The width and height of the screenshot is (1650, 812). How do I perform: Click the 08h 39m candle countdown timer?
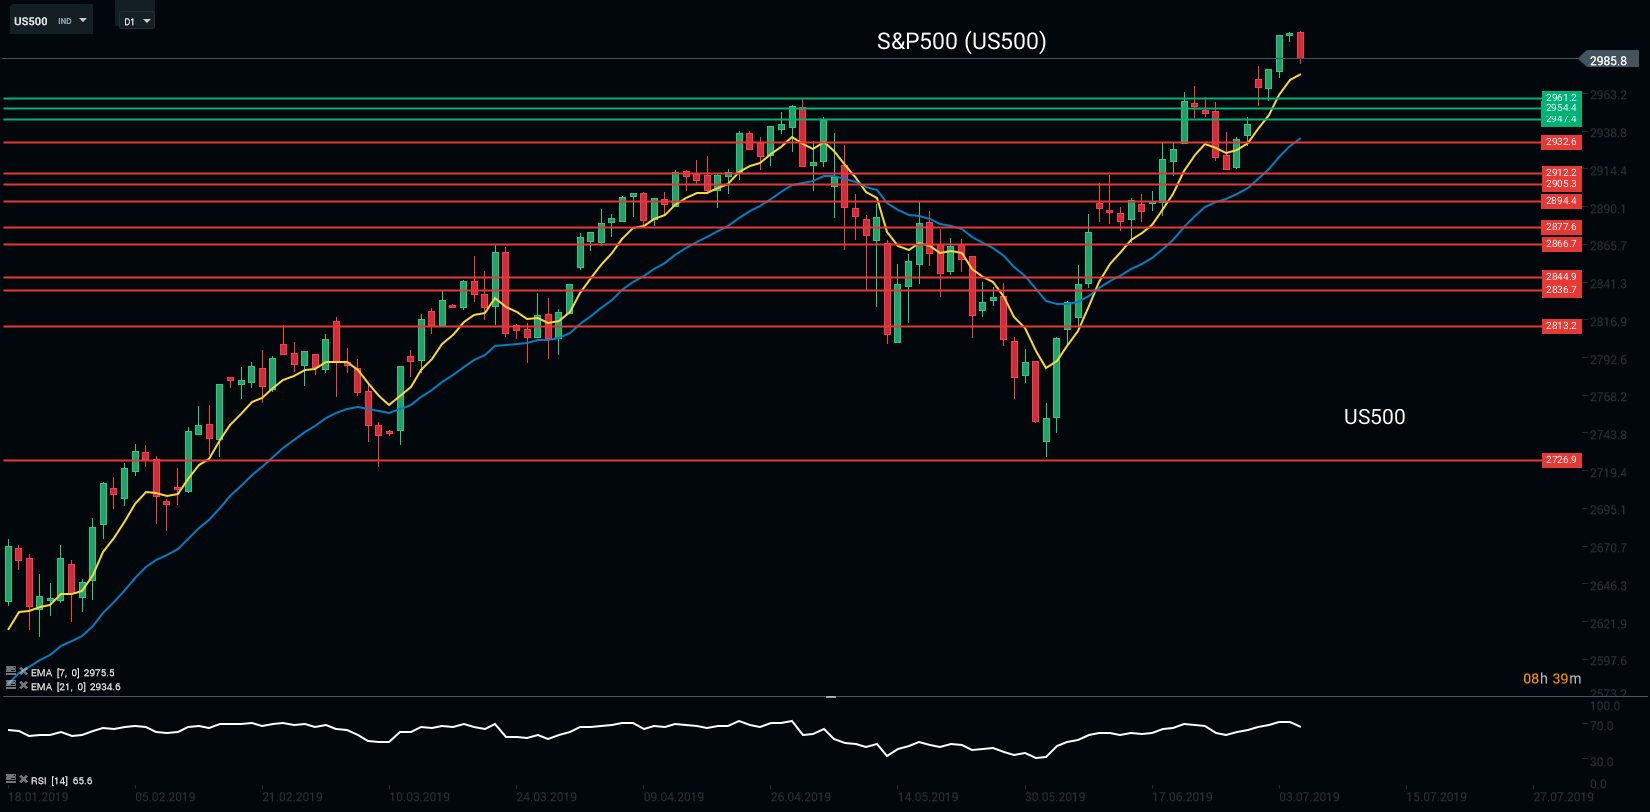[1552, 679]
